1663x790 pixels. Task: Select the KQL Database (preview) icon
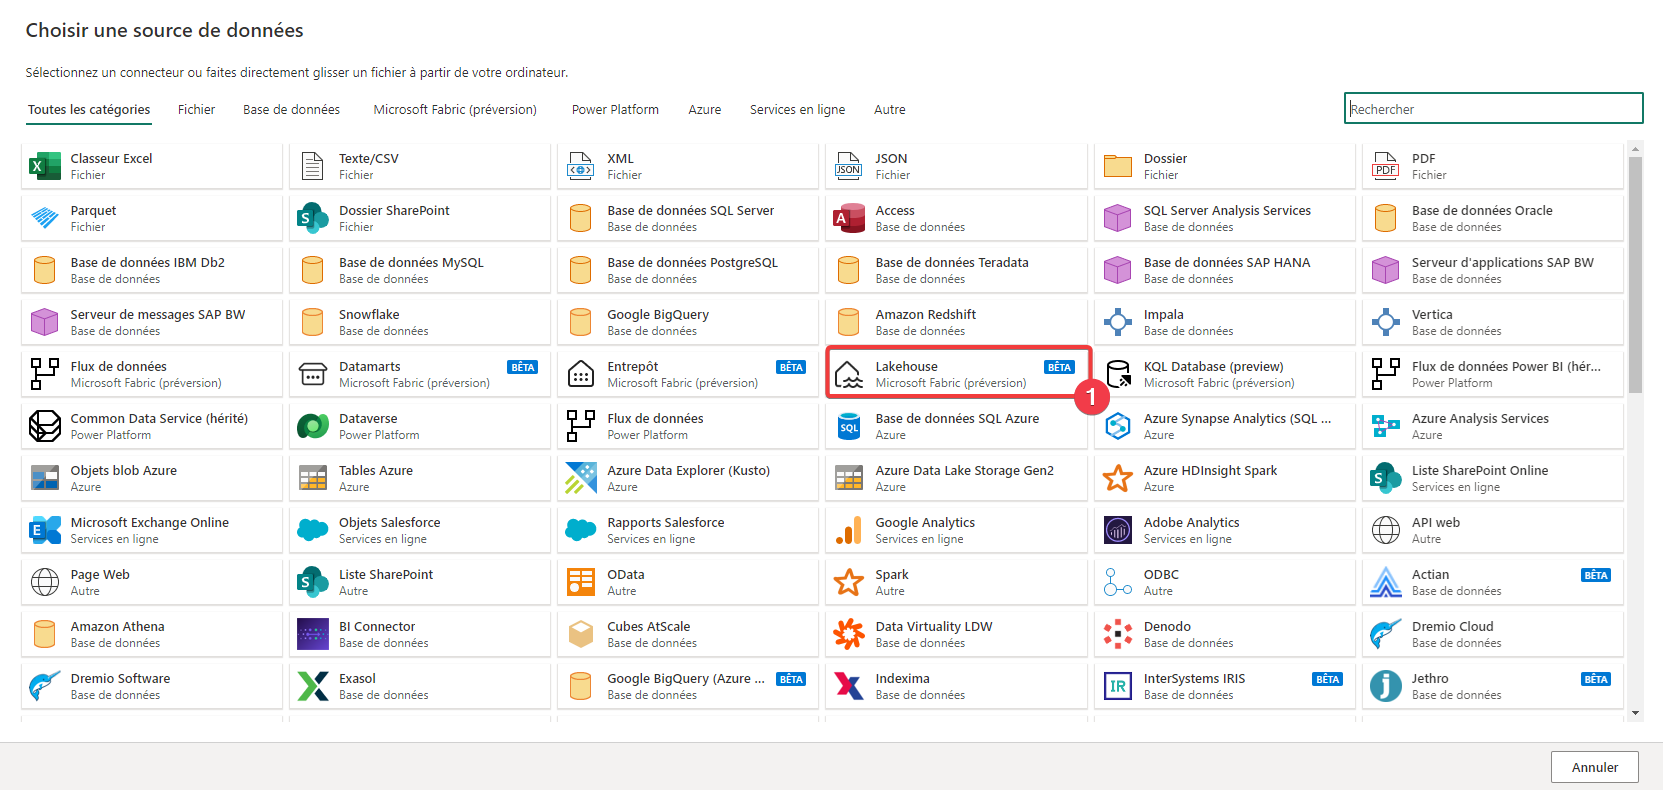point(1118,374)
